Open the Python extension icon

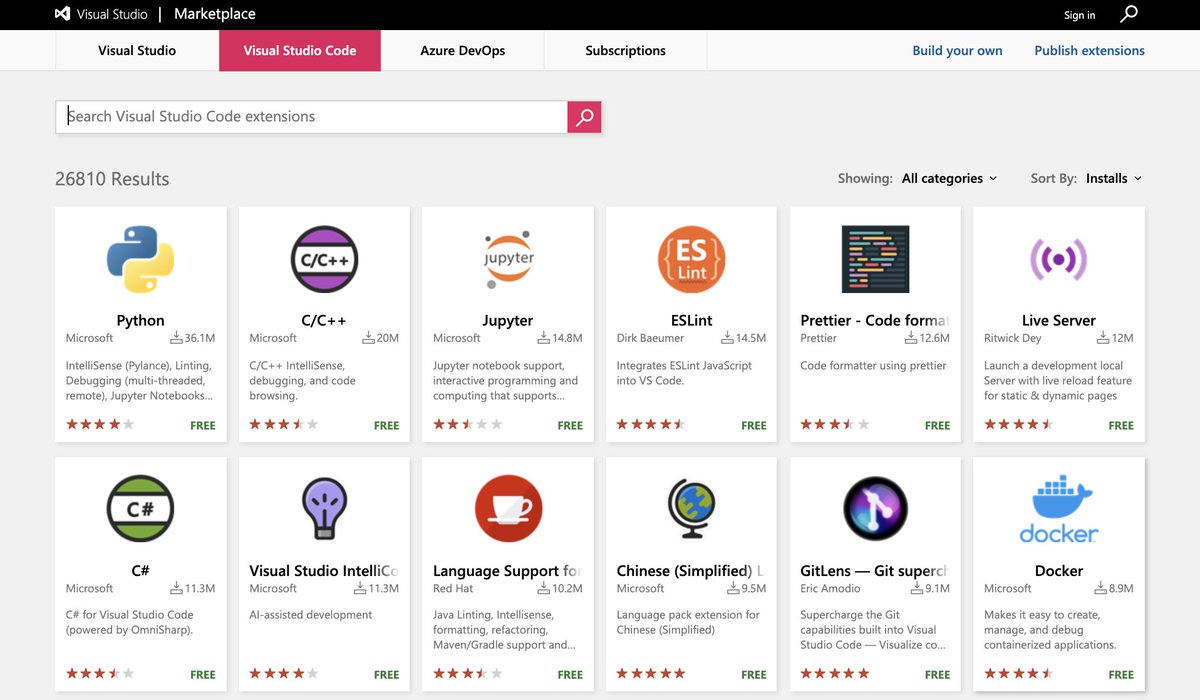140,259
